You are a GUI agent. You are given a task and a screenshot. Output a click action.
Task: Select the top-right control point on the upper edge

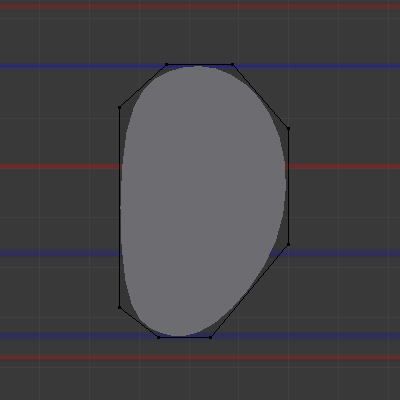[x=233, y=64]
